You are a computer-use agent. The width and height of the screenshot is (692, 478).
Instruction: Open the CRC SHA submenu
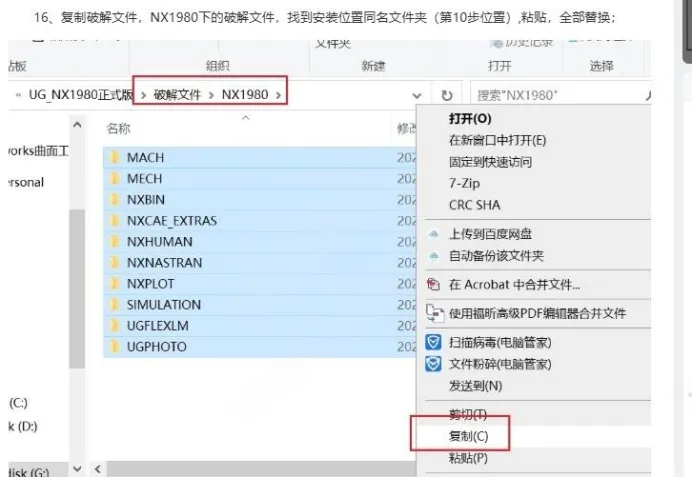(x=474, y=205)
